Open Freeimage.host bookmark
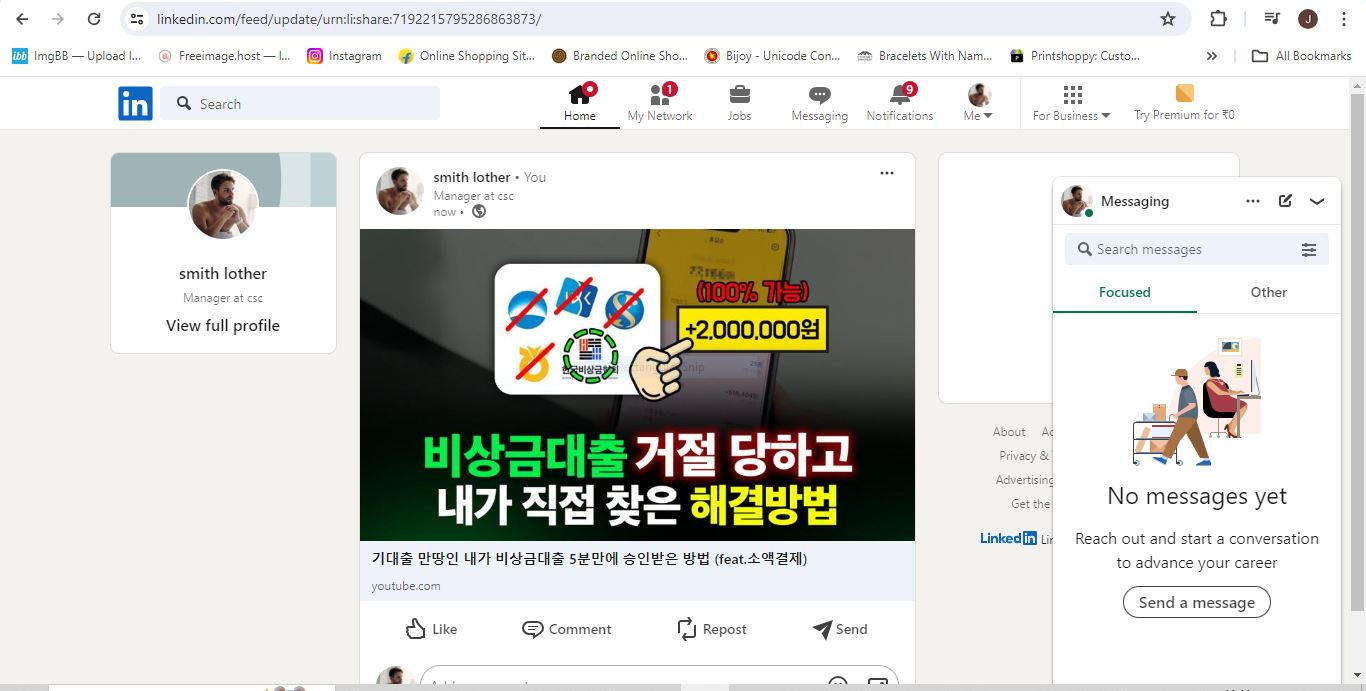 pyautogui.click(x=224, y=56)
